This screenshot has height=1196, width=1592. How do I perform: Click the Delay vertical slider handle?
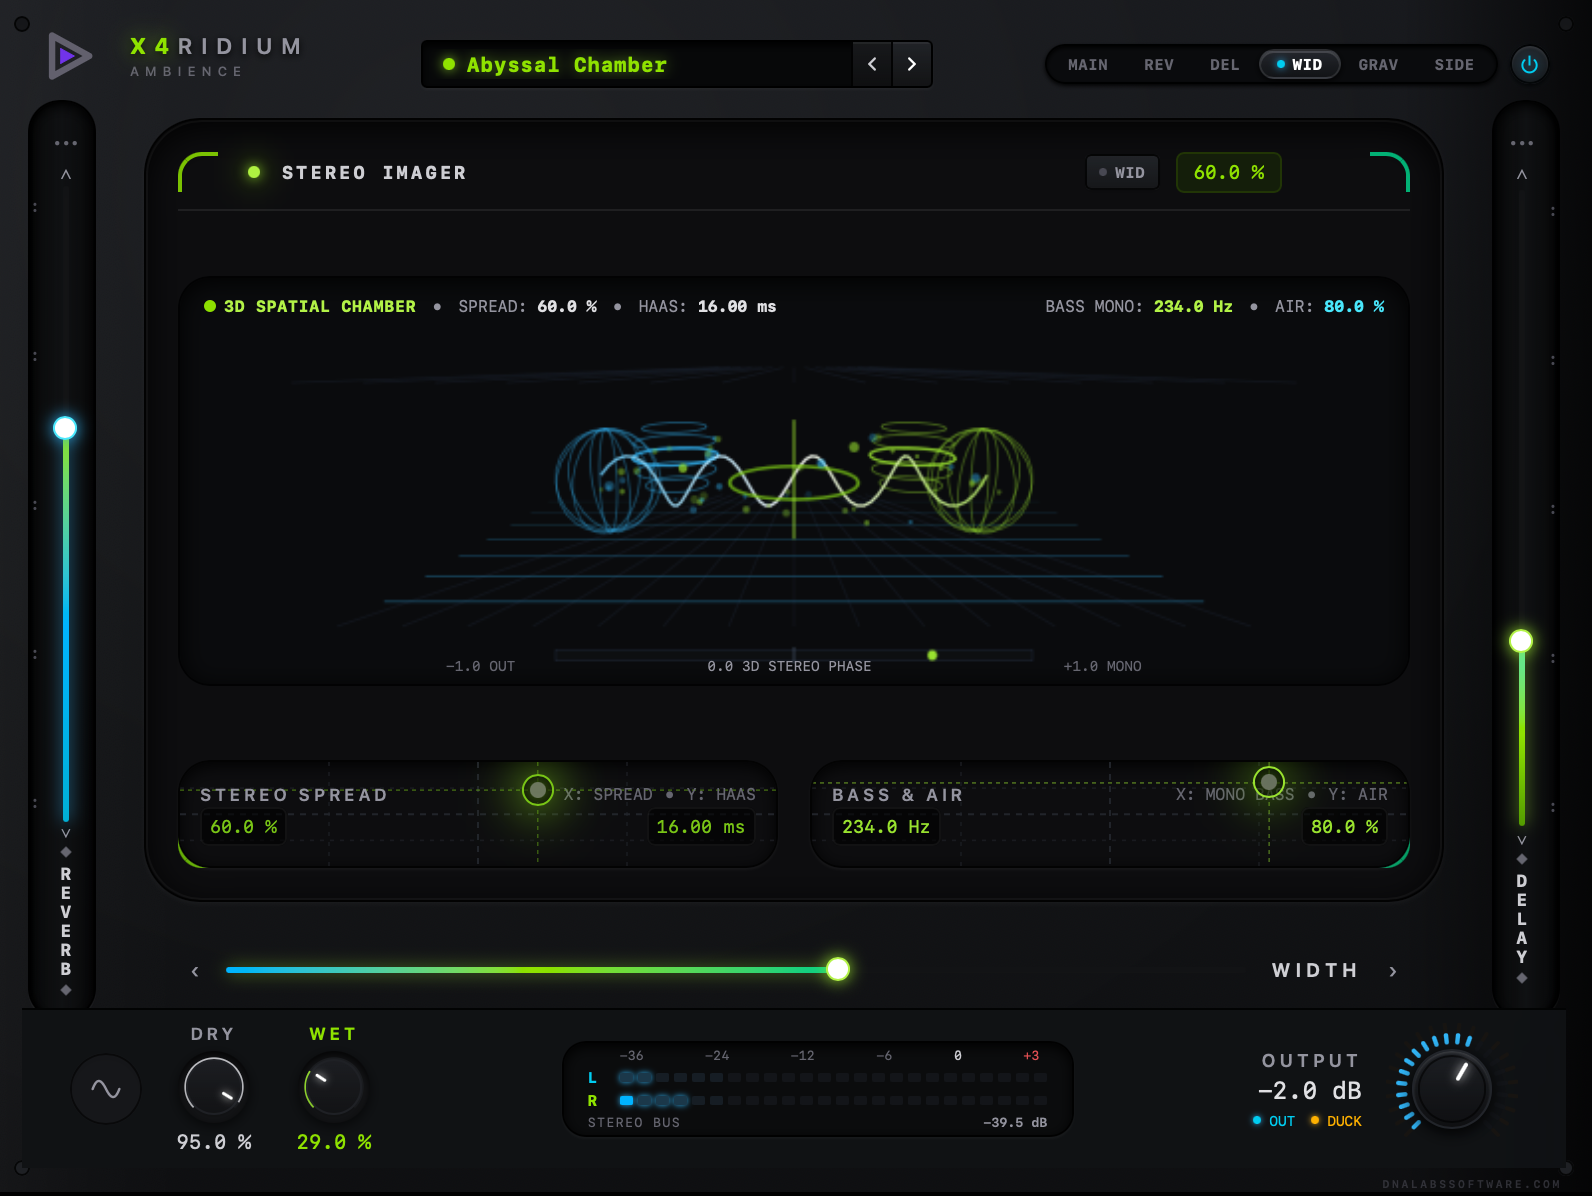pyautogui.click(x=1521, y=641)
